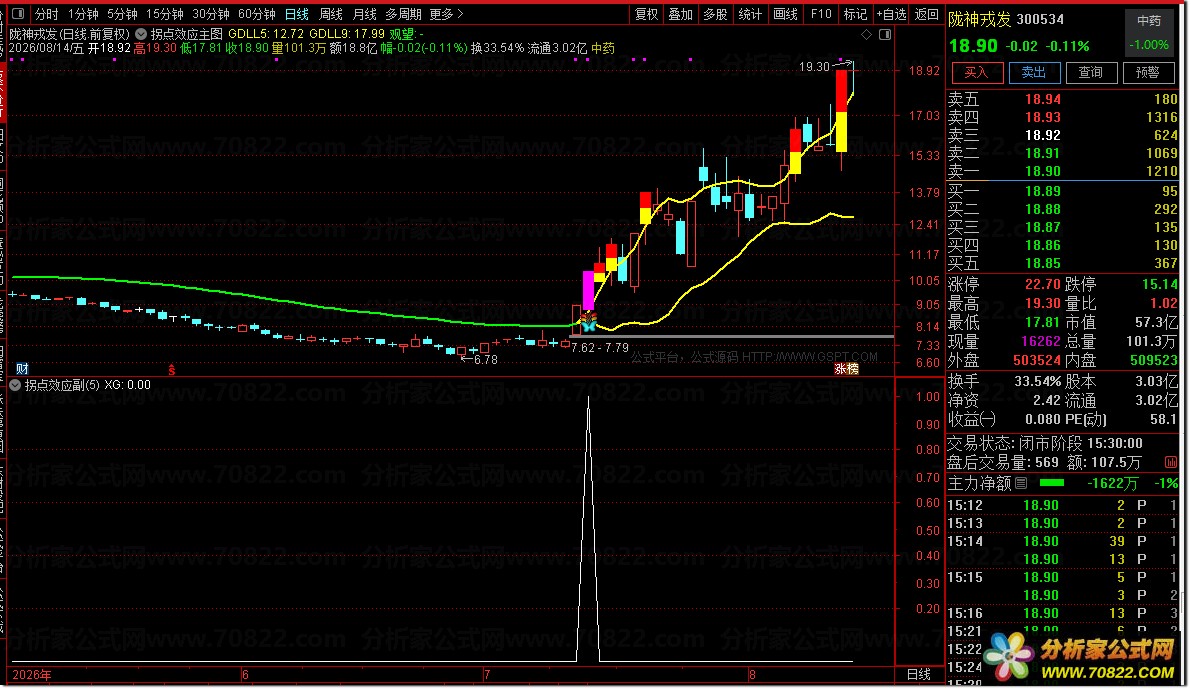Image resolution: width=1191 pixels, height=689 pixels.
Task: Open the 中药 sector box
Action: 1148,33
